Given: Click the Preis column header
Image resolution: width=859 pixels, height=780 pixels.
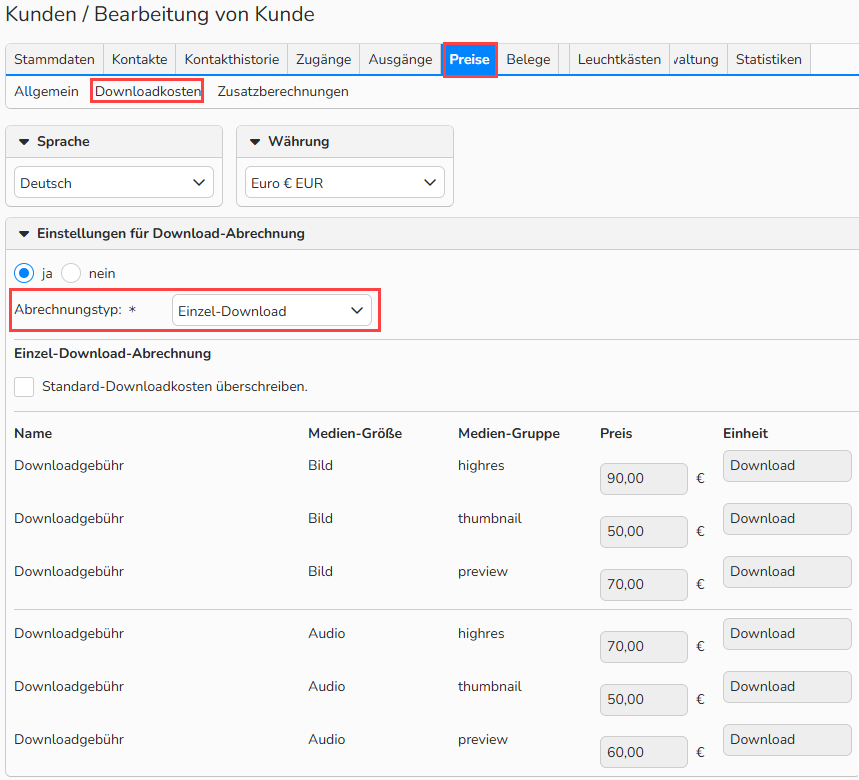Looking at the screenshot, I should (x=616, y=433).
